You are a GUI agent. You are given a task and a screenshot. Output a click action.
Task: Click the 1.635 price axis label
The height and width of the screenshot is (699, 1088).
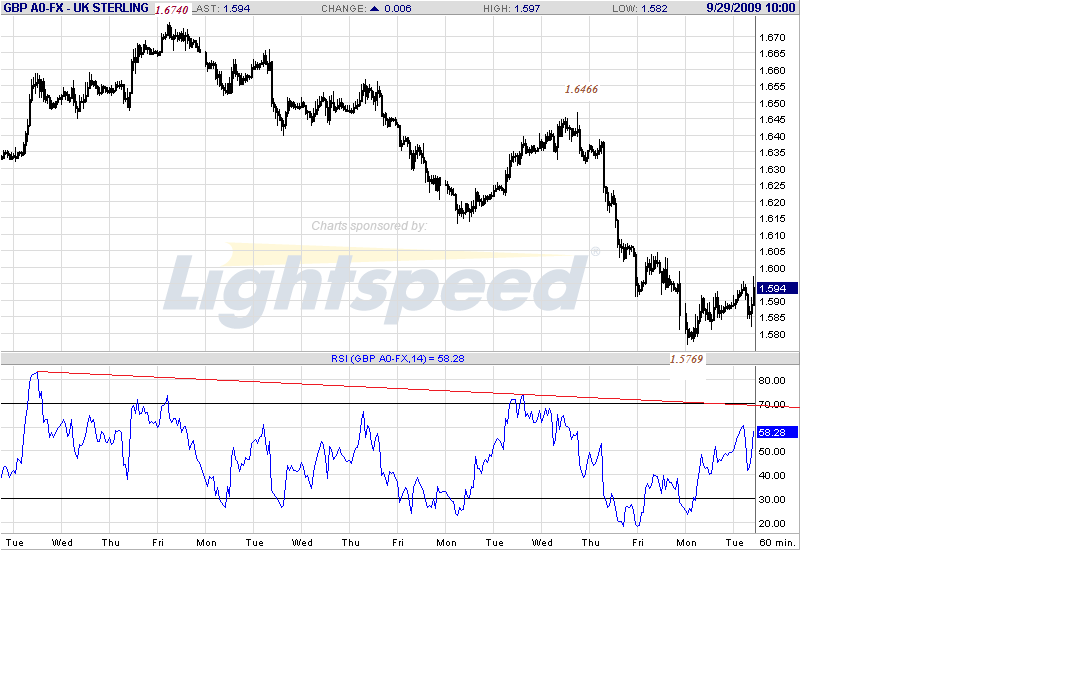point(772,153)
